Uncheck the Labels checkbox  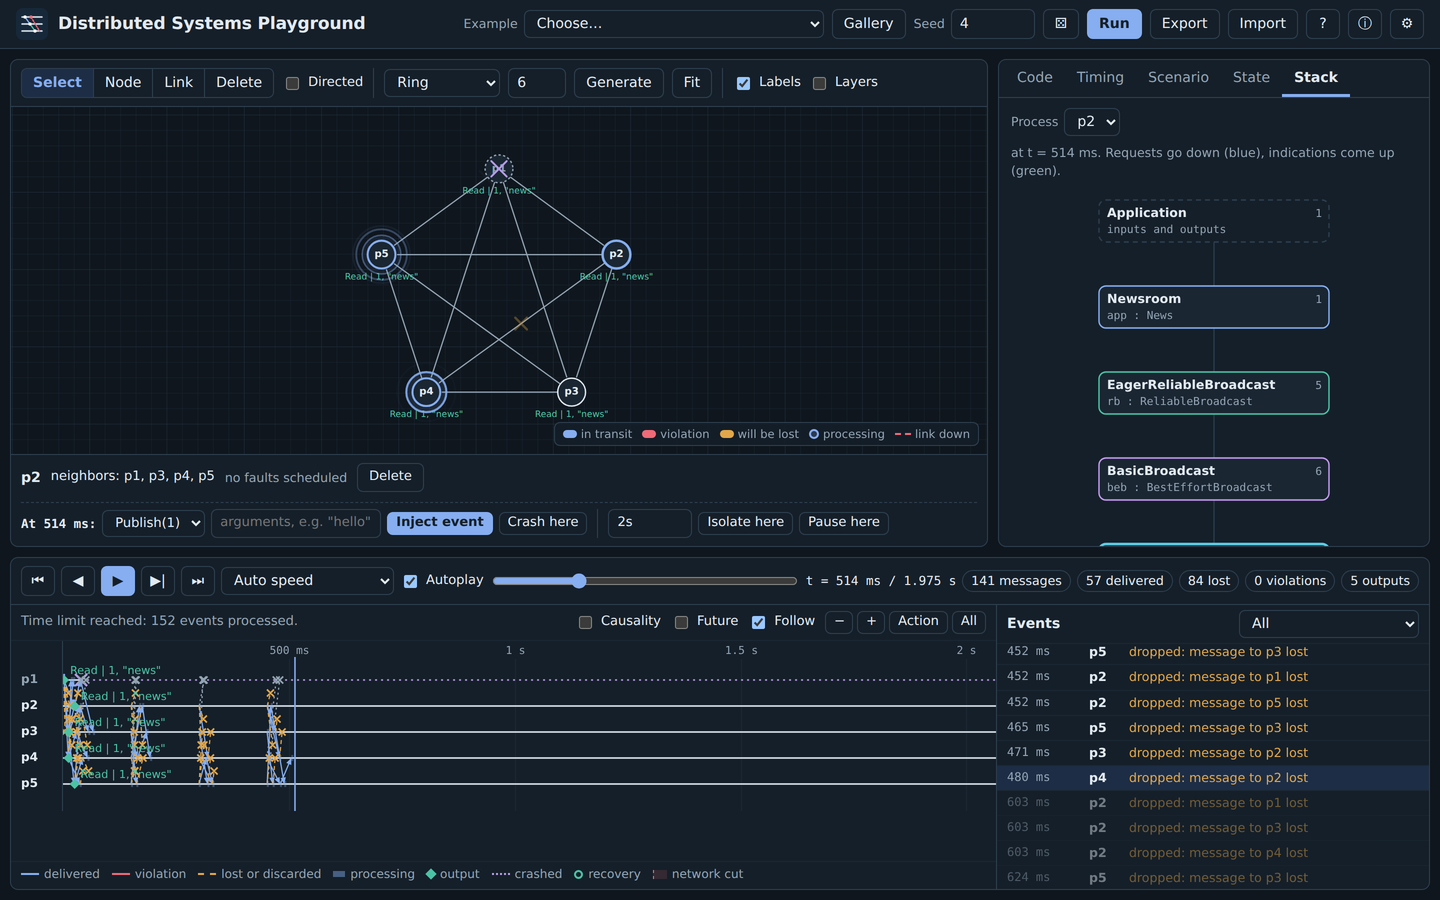point(743,83)
